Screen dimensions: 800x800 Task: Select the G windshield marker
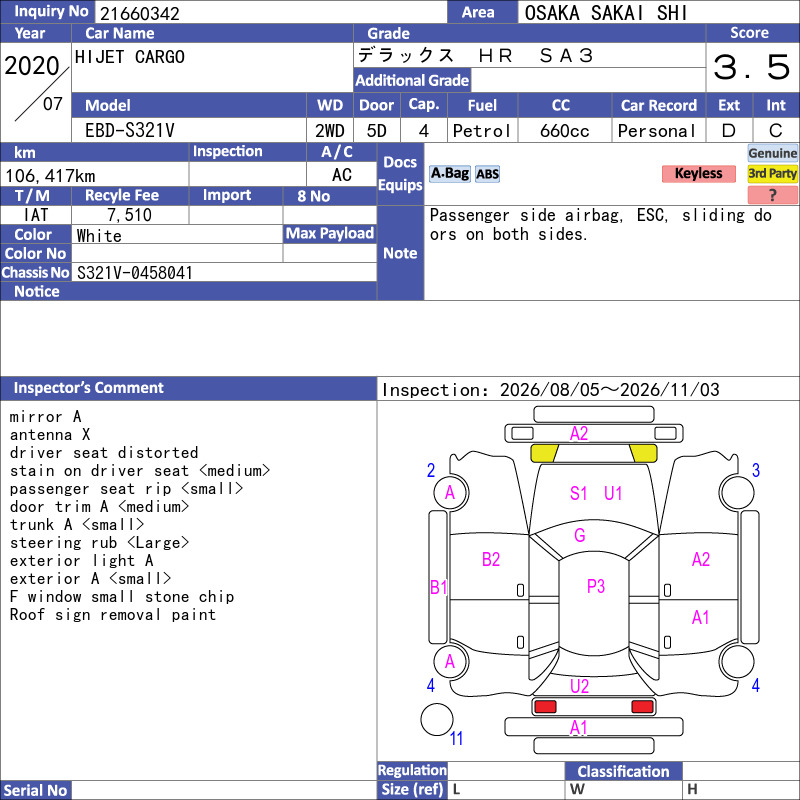(580, 535)
